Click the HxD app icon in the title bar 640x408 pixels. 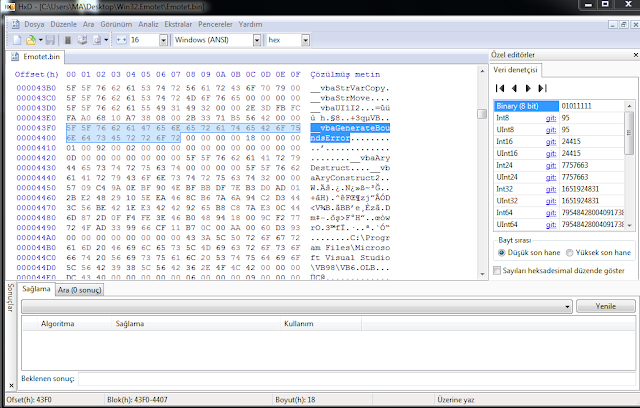(x=9, y=7)
